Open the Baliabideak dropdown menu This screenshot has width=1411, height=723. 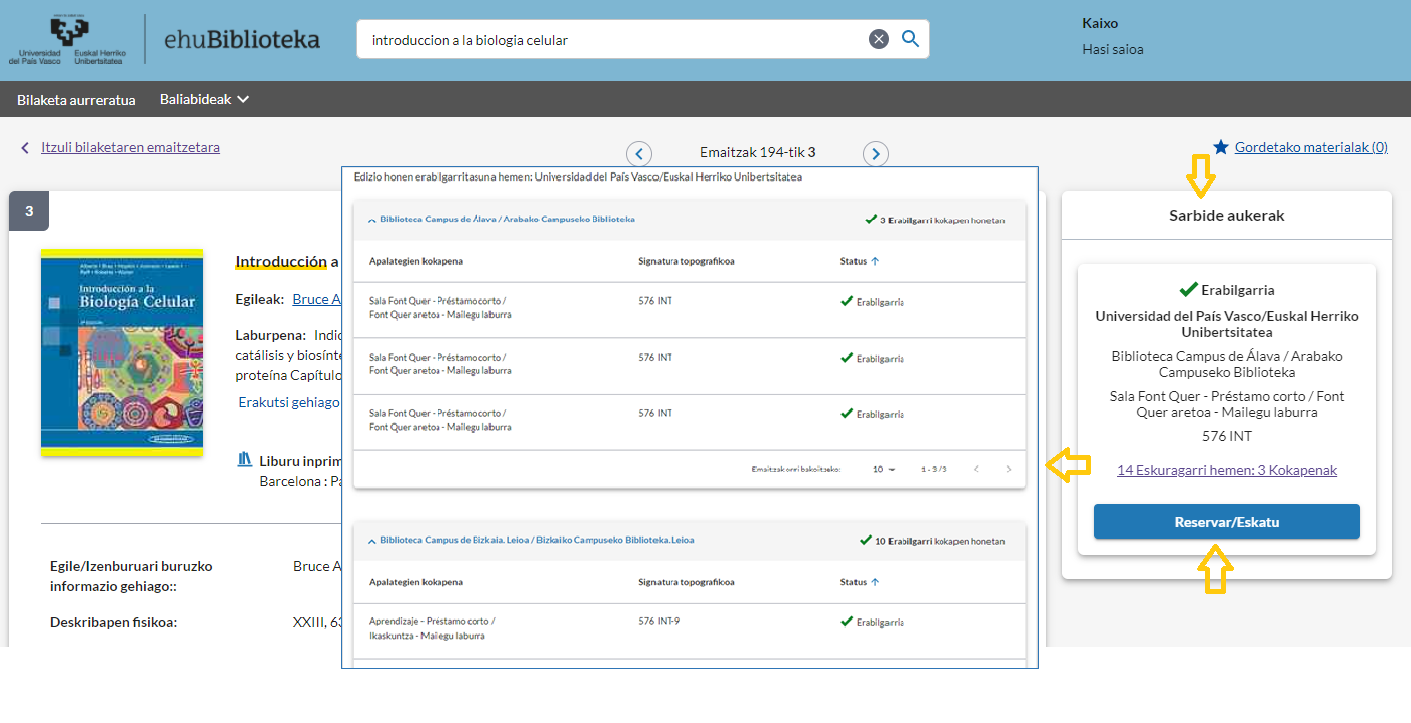click(204, 99)
